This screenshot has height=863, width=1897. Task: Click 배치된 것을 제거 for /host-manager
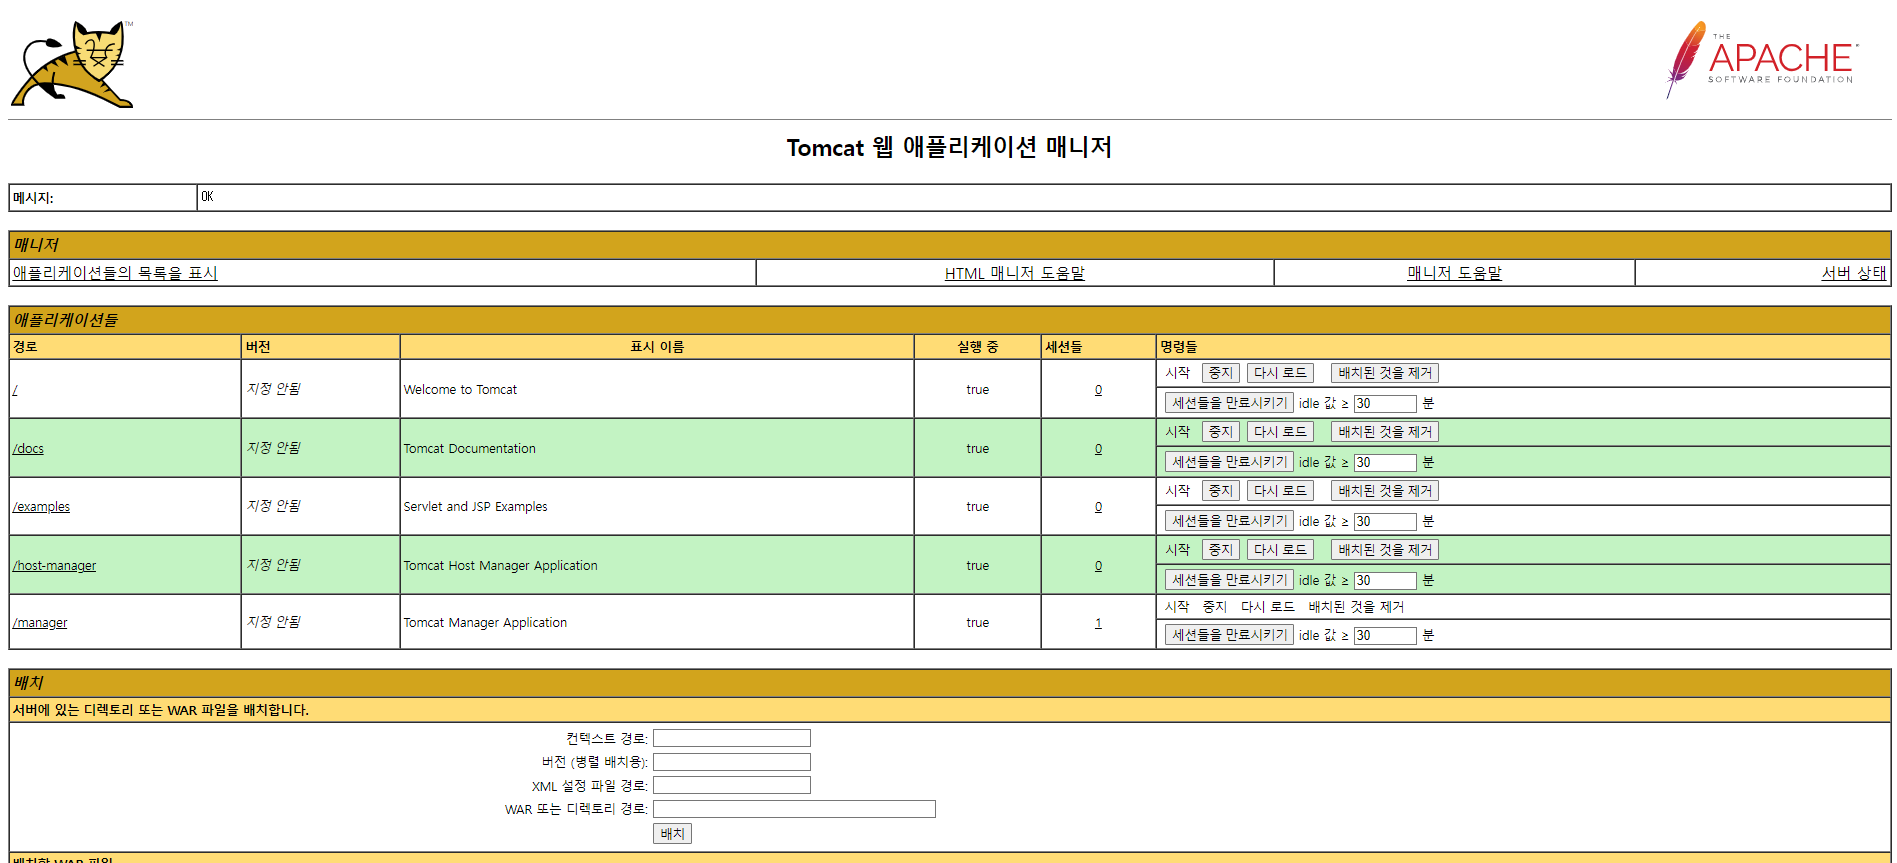pyautogui.click(x=1385, y=550)
